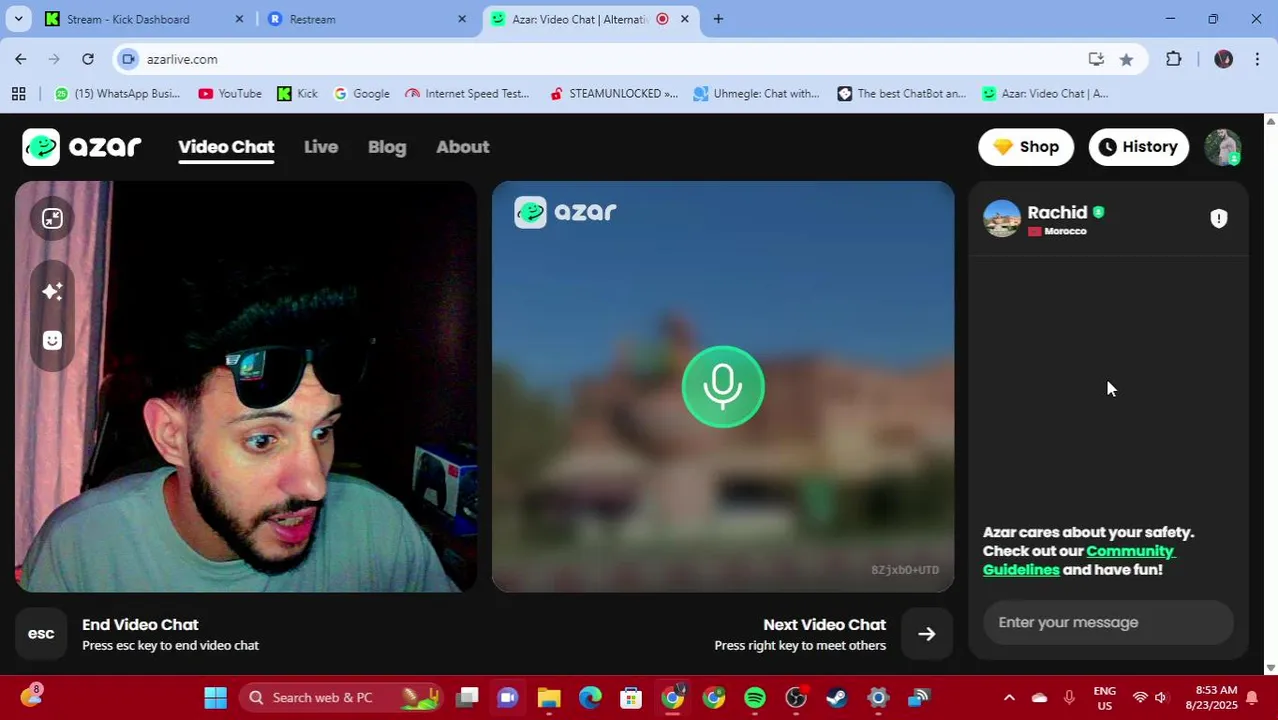Image resolution: width=1278 pixels, height=720 pixels.
Task: Click the install app icon
Action: pyautogui.click(x=1096, y=59)
